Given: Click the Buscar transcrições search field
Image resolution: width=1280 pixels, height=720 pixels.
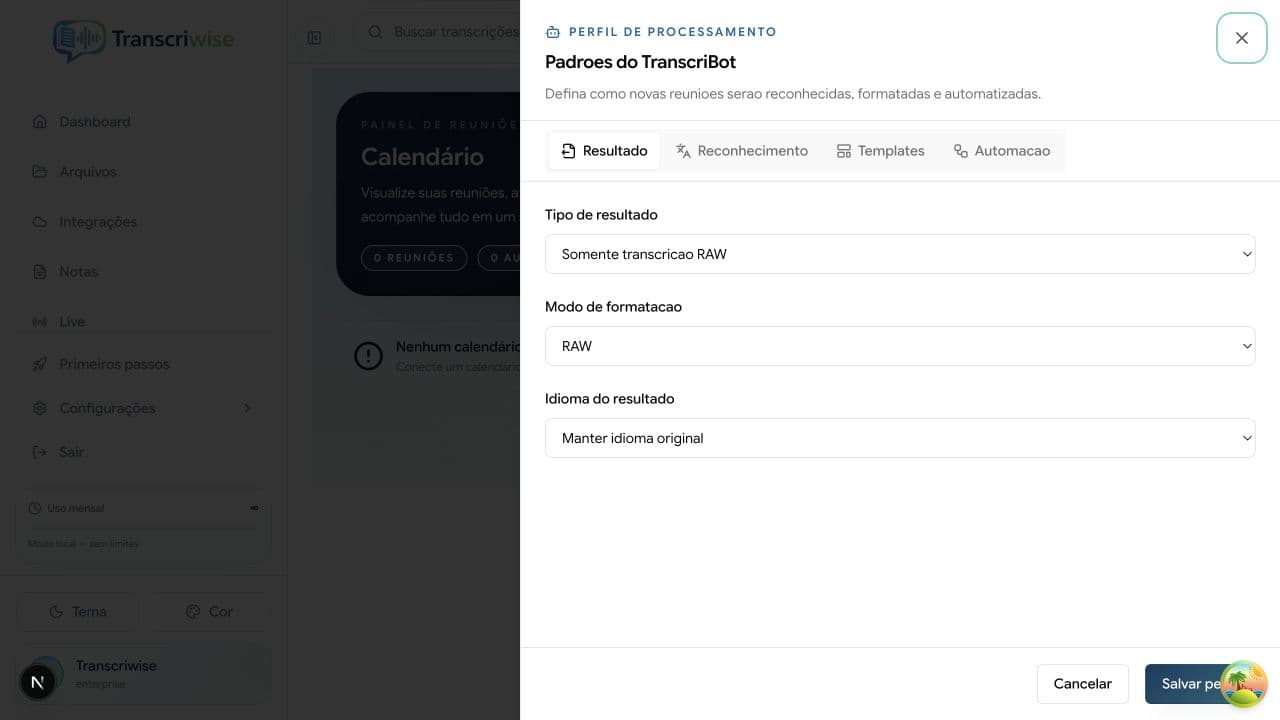Looking at the screenshot, I should (440, 32).
